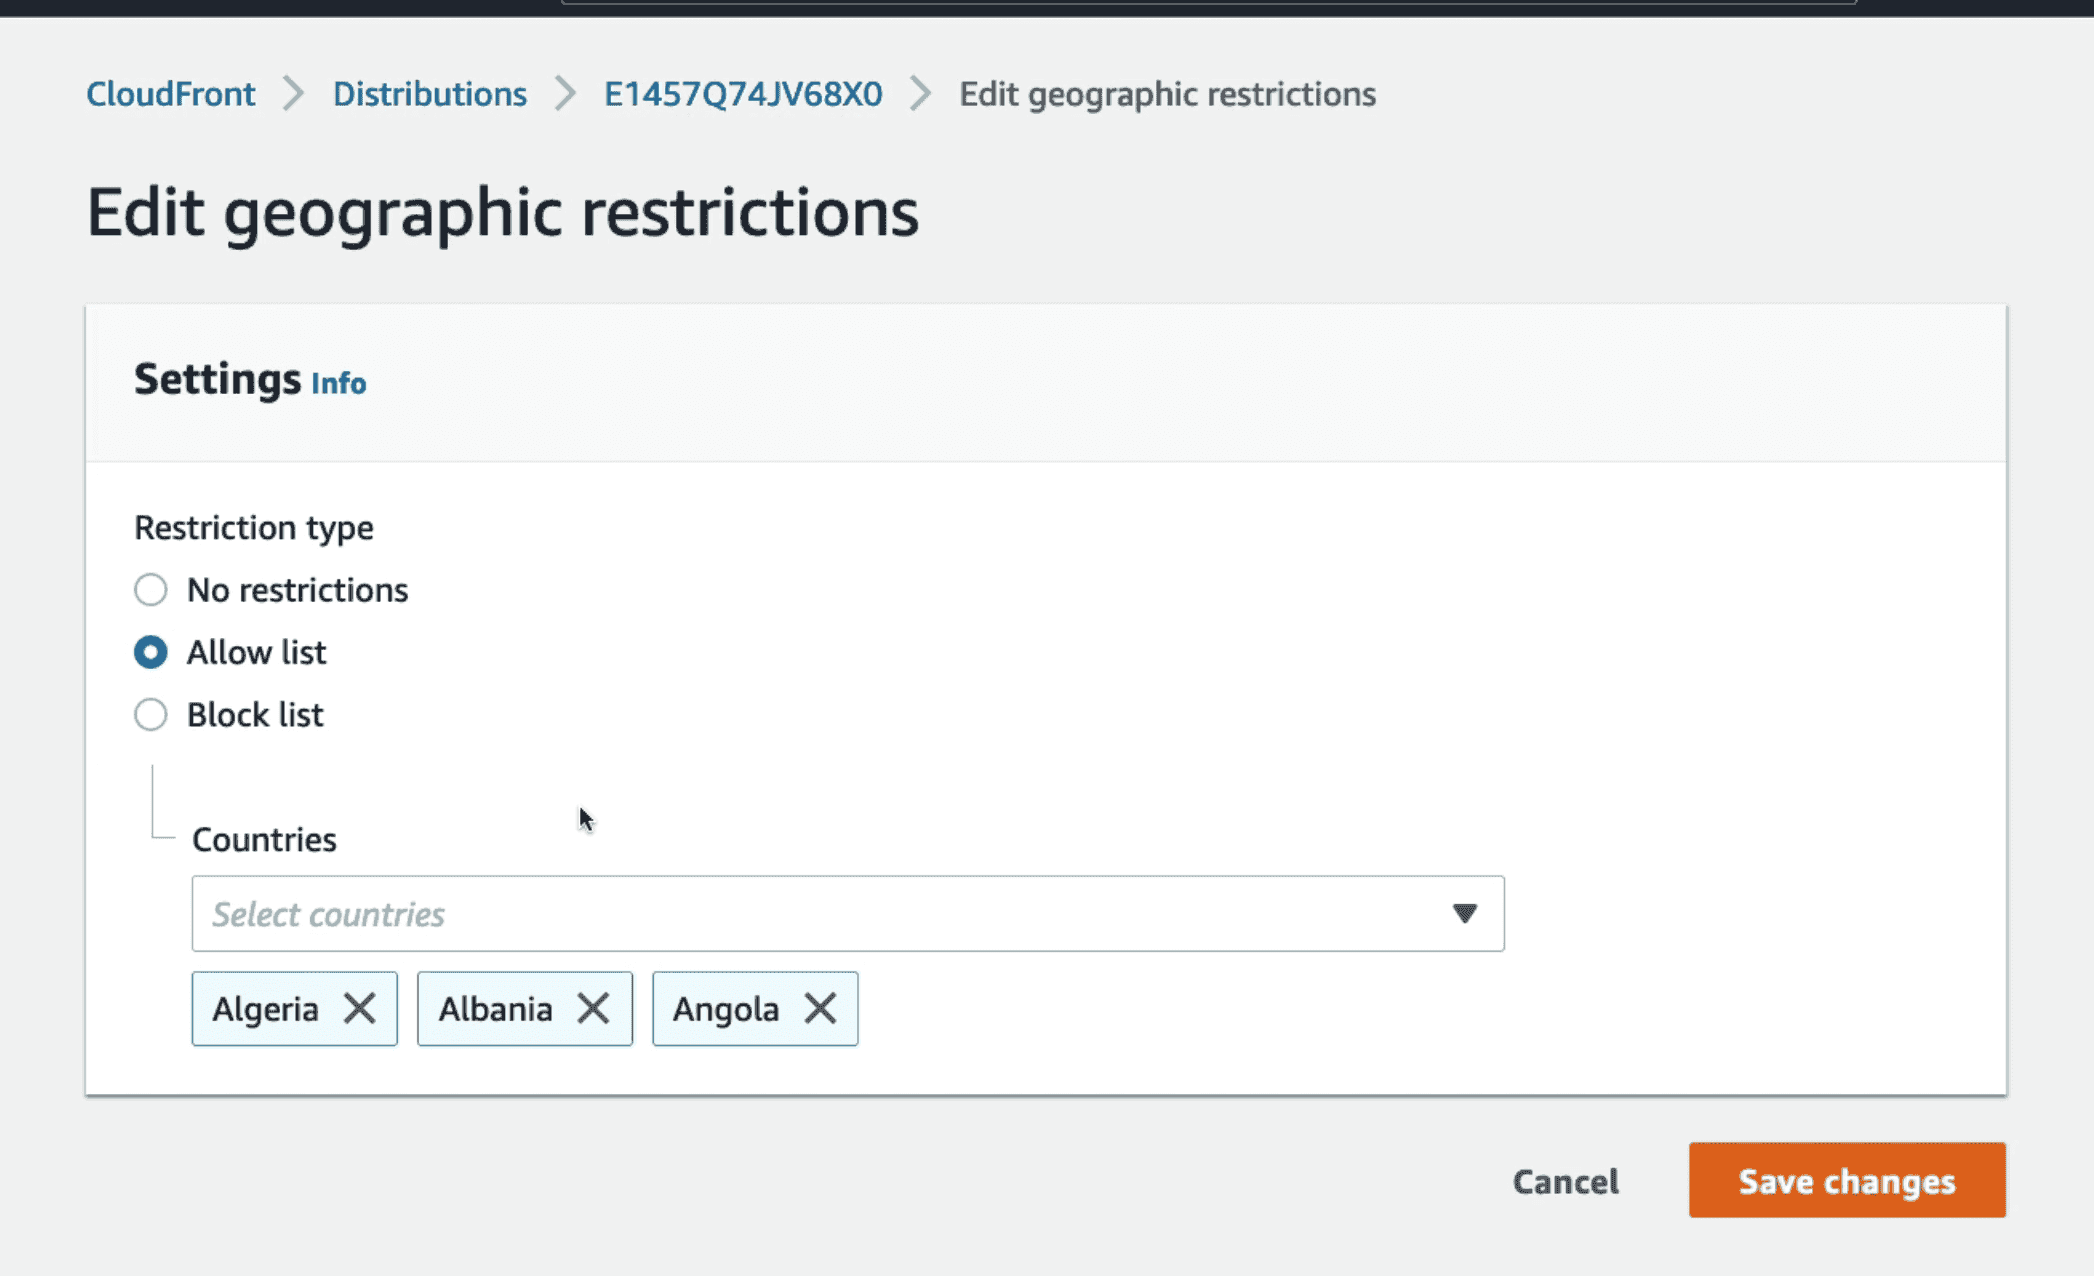Image resolution: width=2094 pixels, height=1276 pixels.
Task: Open distribution E1457Q74JV68X0 from the breadcrumb
Action: [742, 94]
